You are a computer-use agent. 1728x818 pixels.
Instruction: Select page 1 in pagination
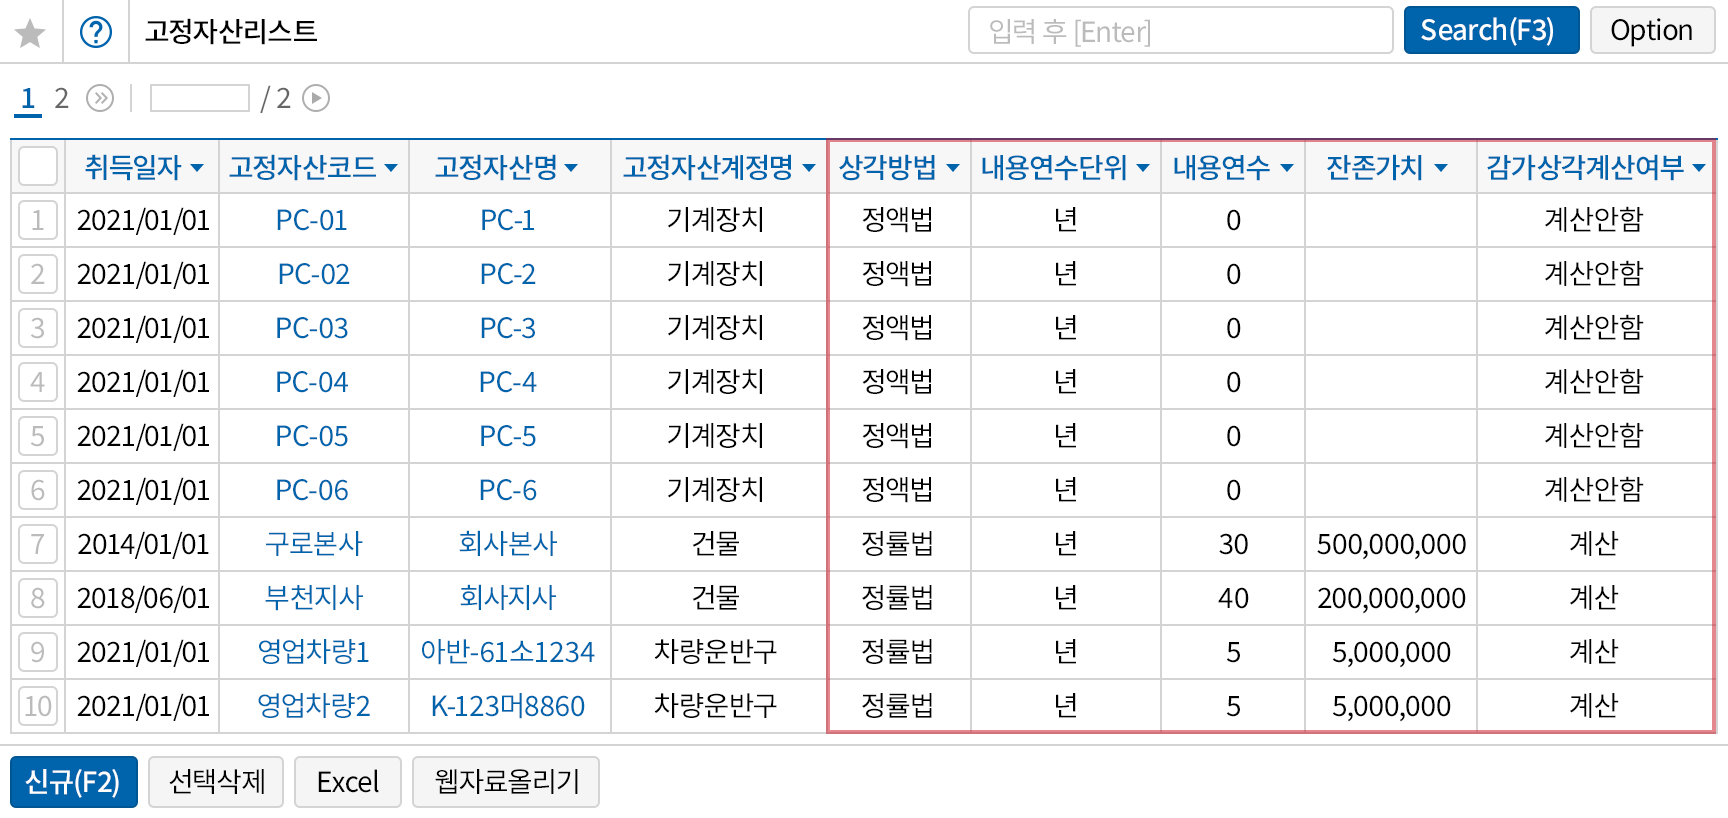(x=28, y=98)
